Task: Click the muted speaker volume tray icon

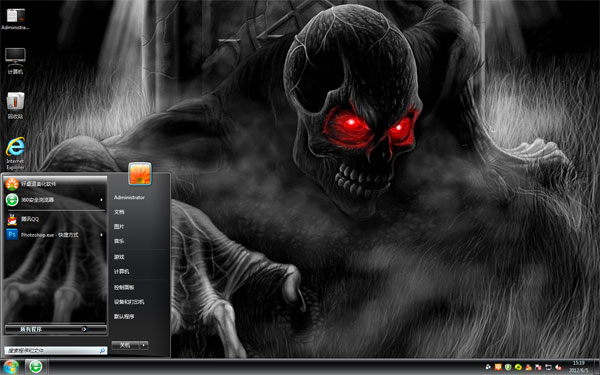Action: click(558, 367)
